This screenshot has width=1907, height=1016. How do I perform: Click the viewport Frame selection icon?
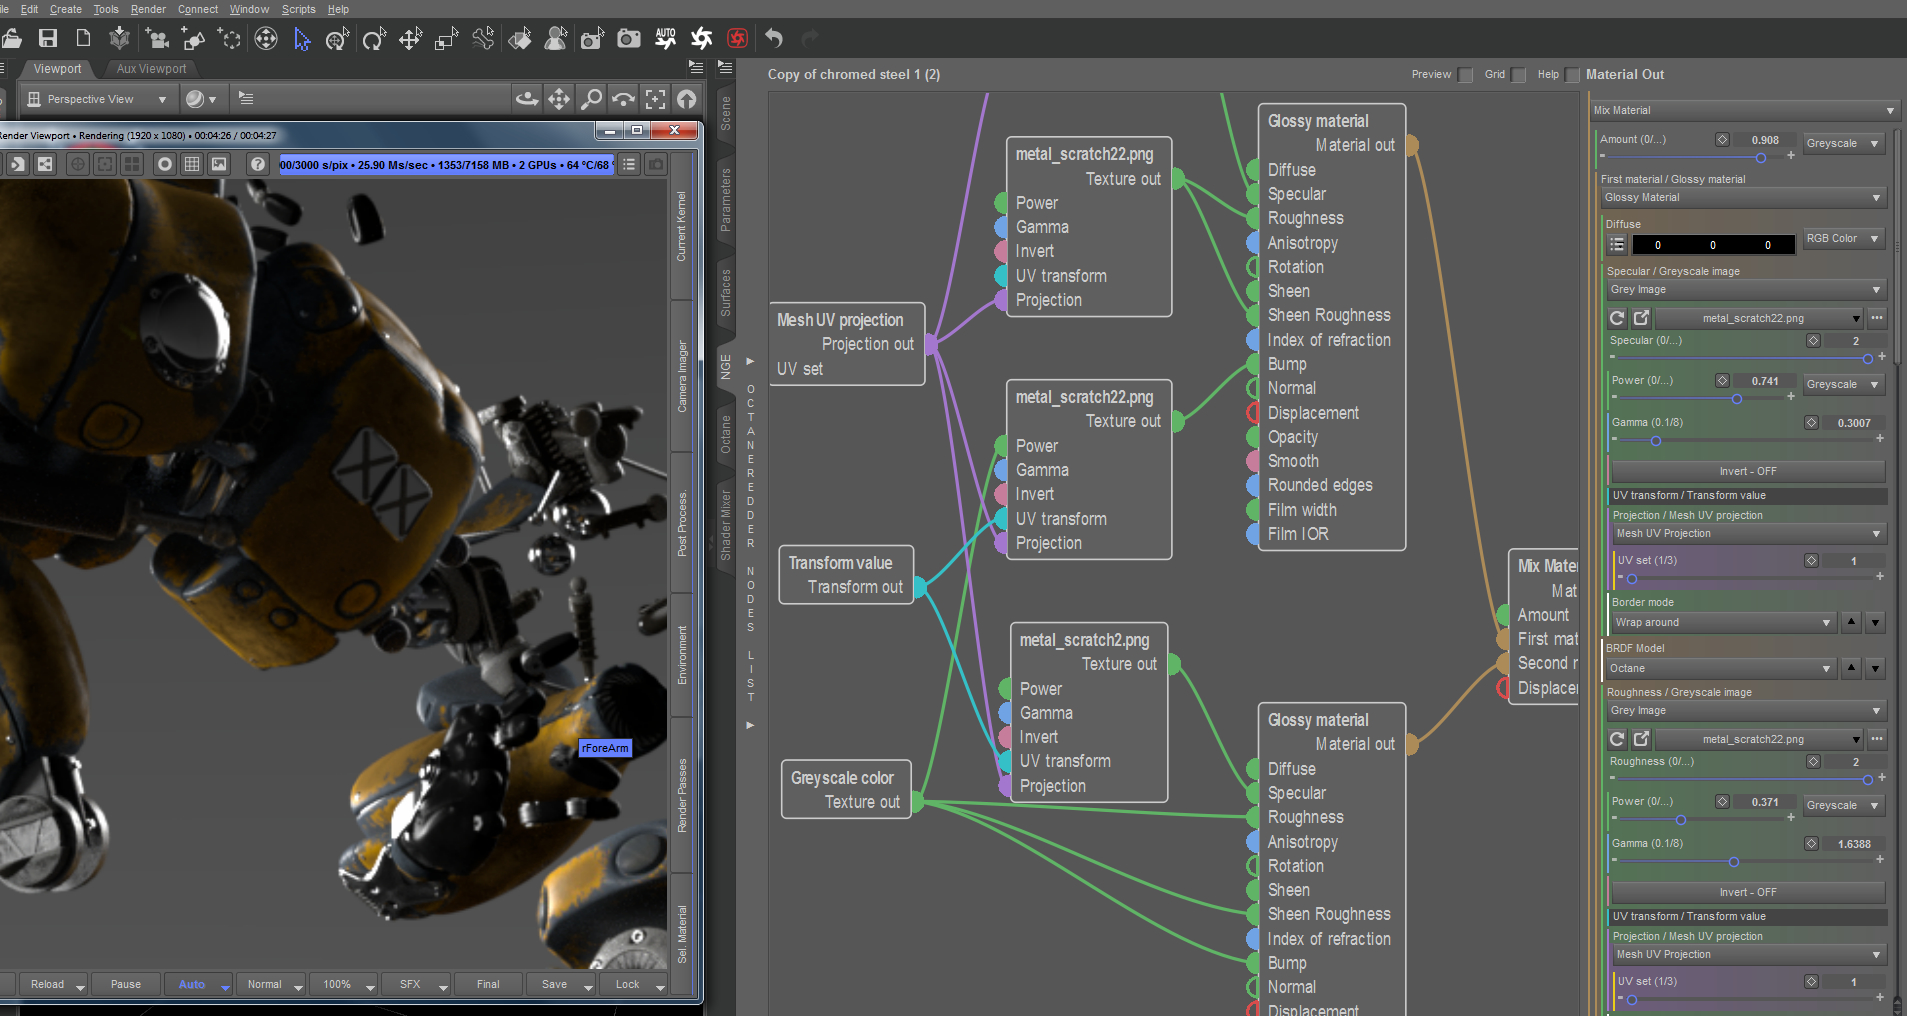pyautogui.click(x=655, y=99)
